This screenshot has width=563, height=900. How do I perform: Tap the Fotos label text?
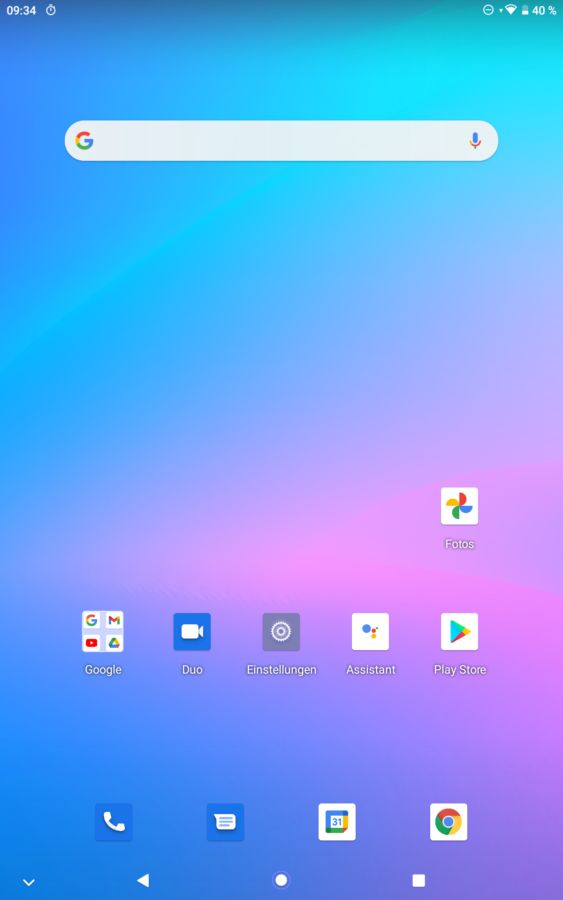coord(460,544)
